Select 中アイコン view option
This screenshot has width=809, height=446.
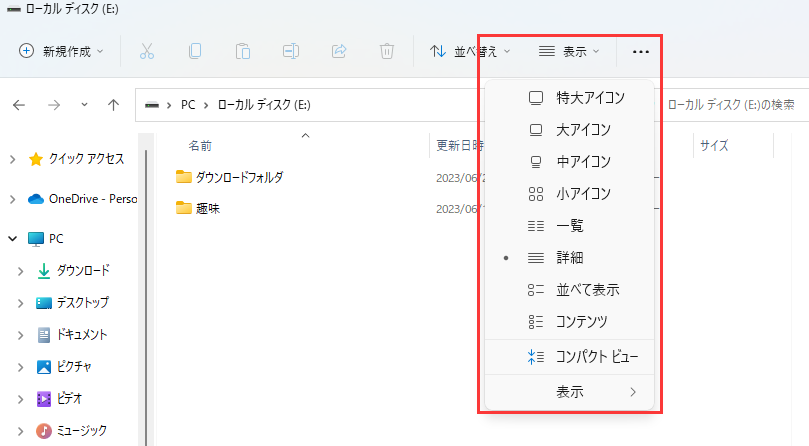click(x=570, y=162)
